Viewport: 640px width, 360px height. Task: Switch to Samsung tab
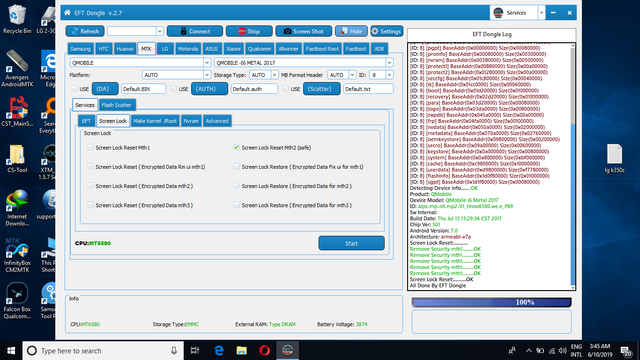[80, 49]
